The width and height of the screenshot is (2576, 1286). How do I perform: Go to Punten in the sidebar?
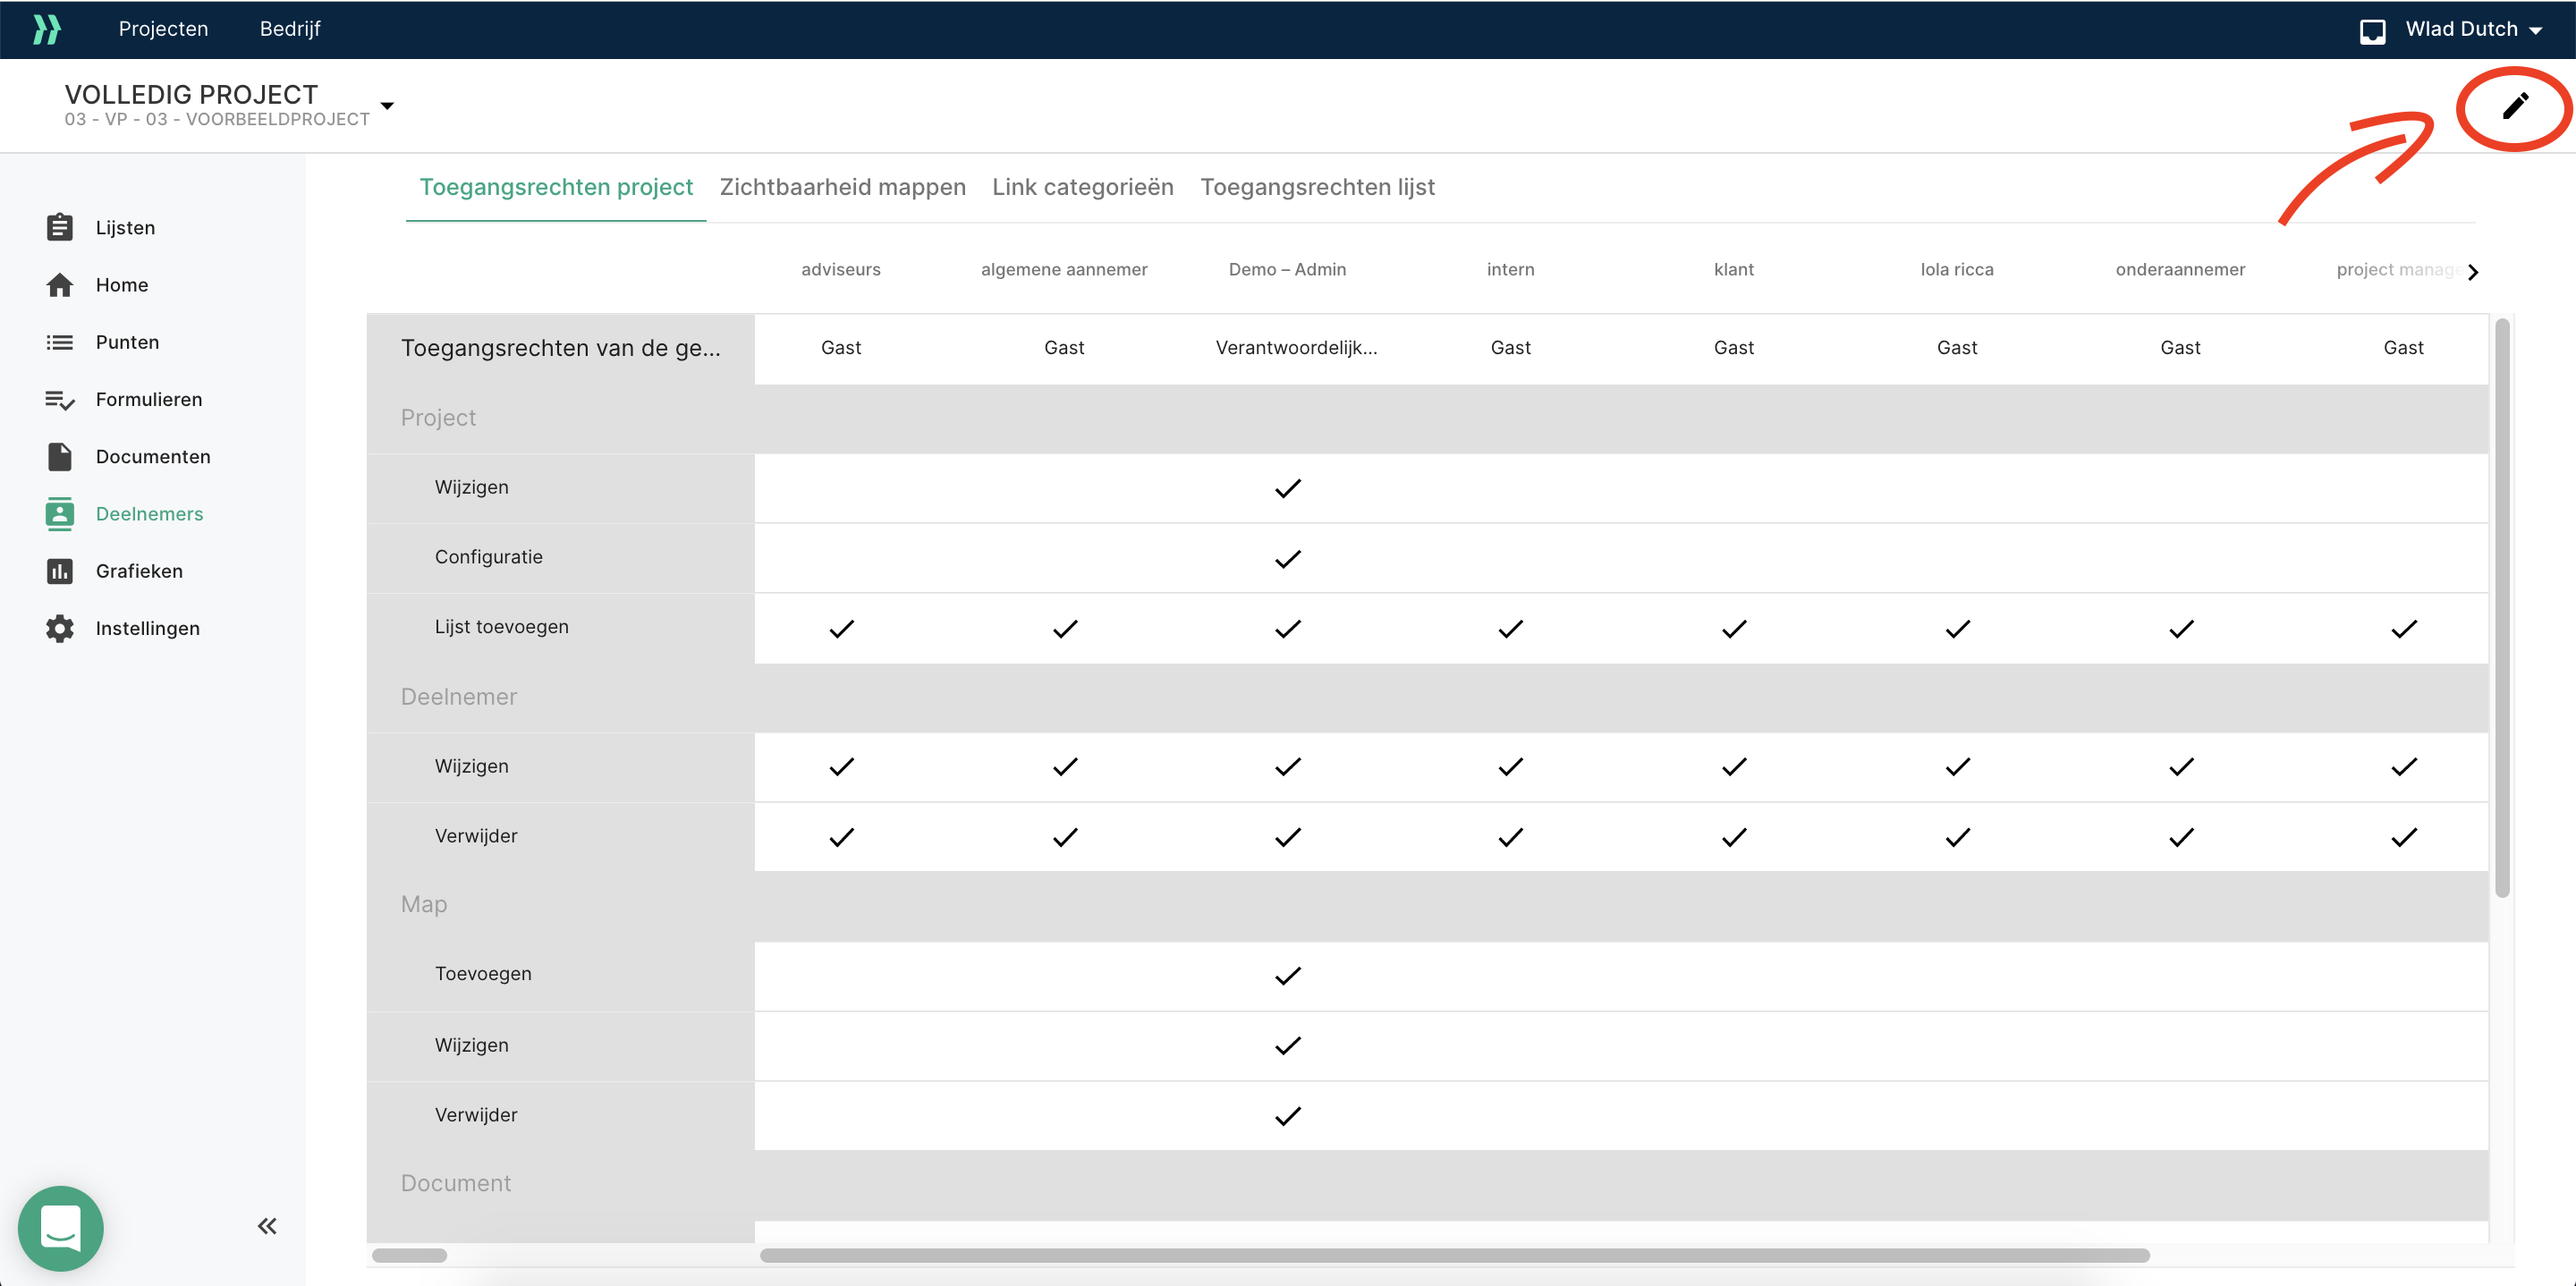pos(127,342)
